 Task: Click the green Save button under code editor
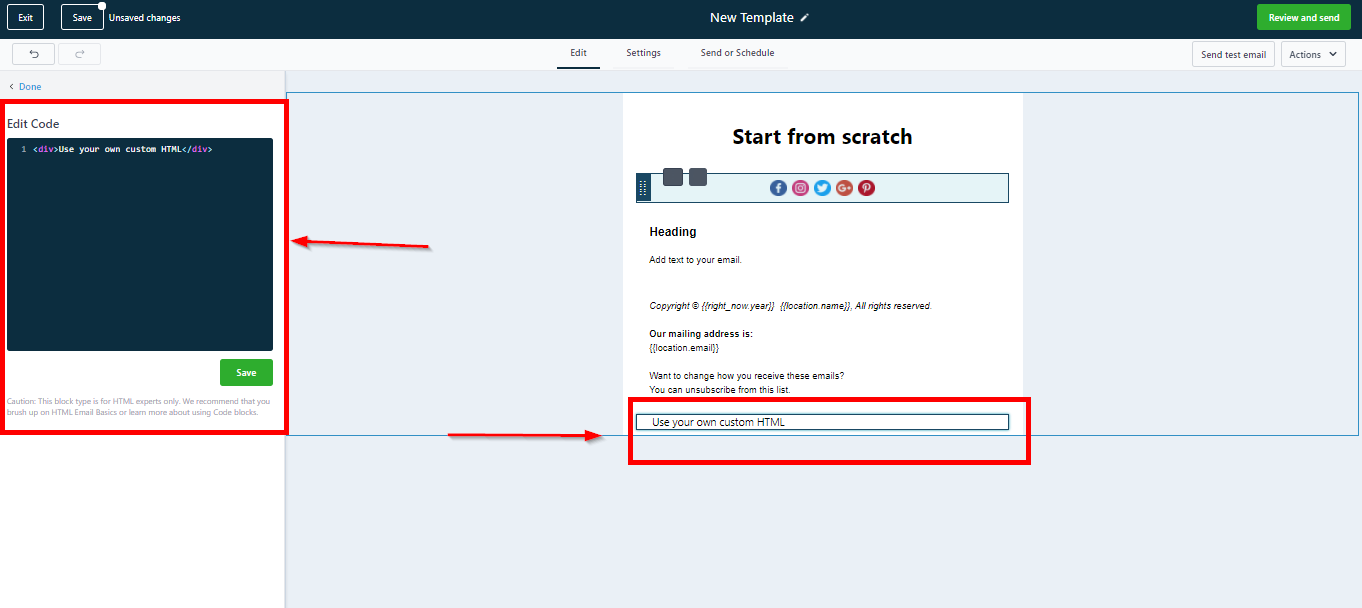[x=246, y=372]
